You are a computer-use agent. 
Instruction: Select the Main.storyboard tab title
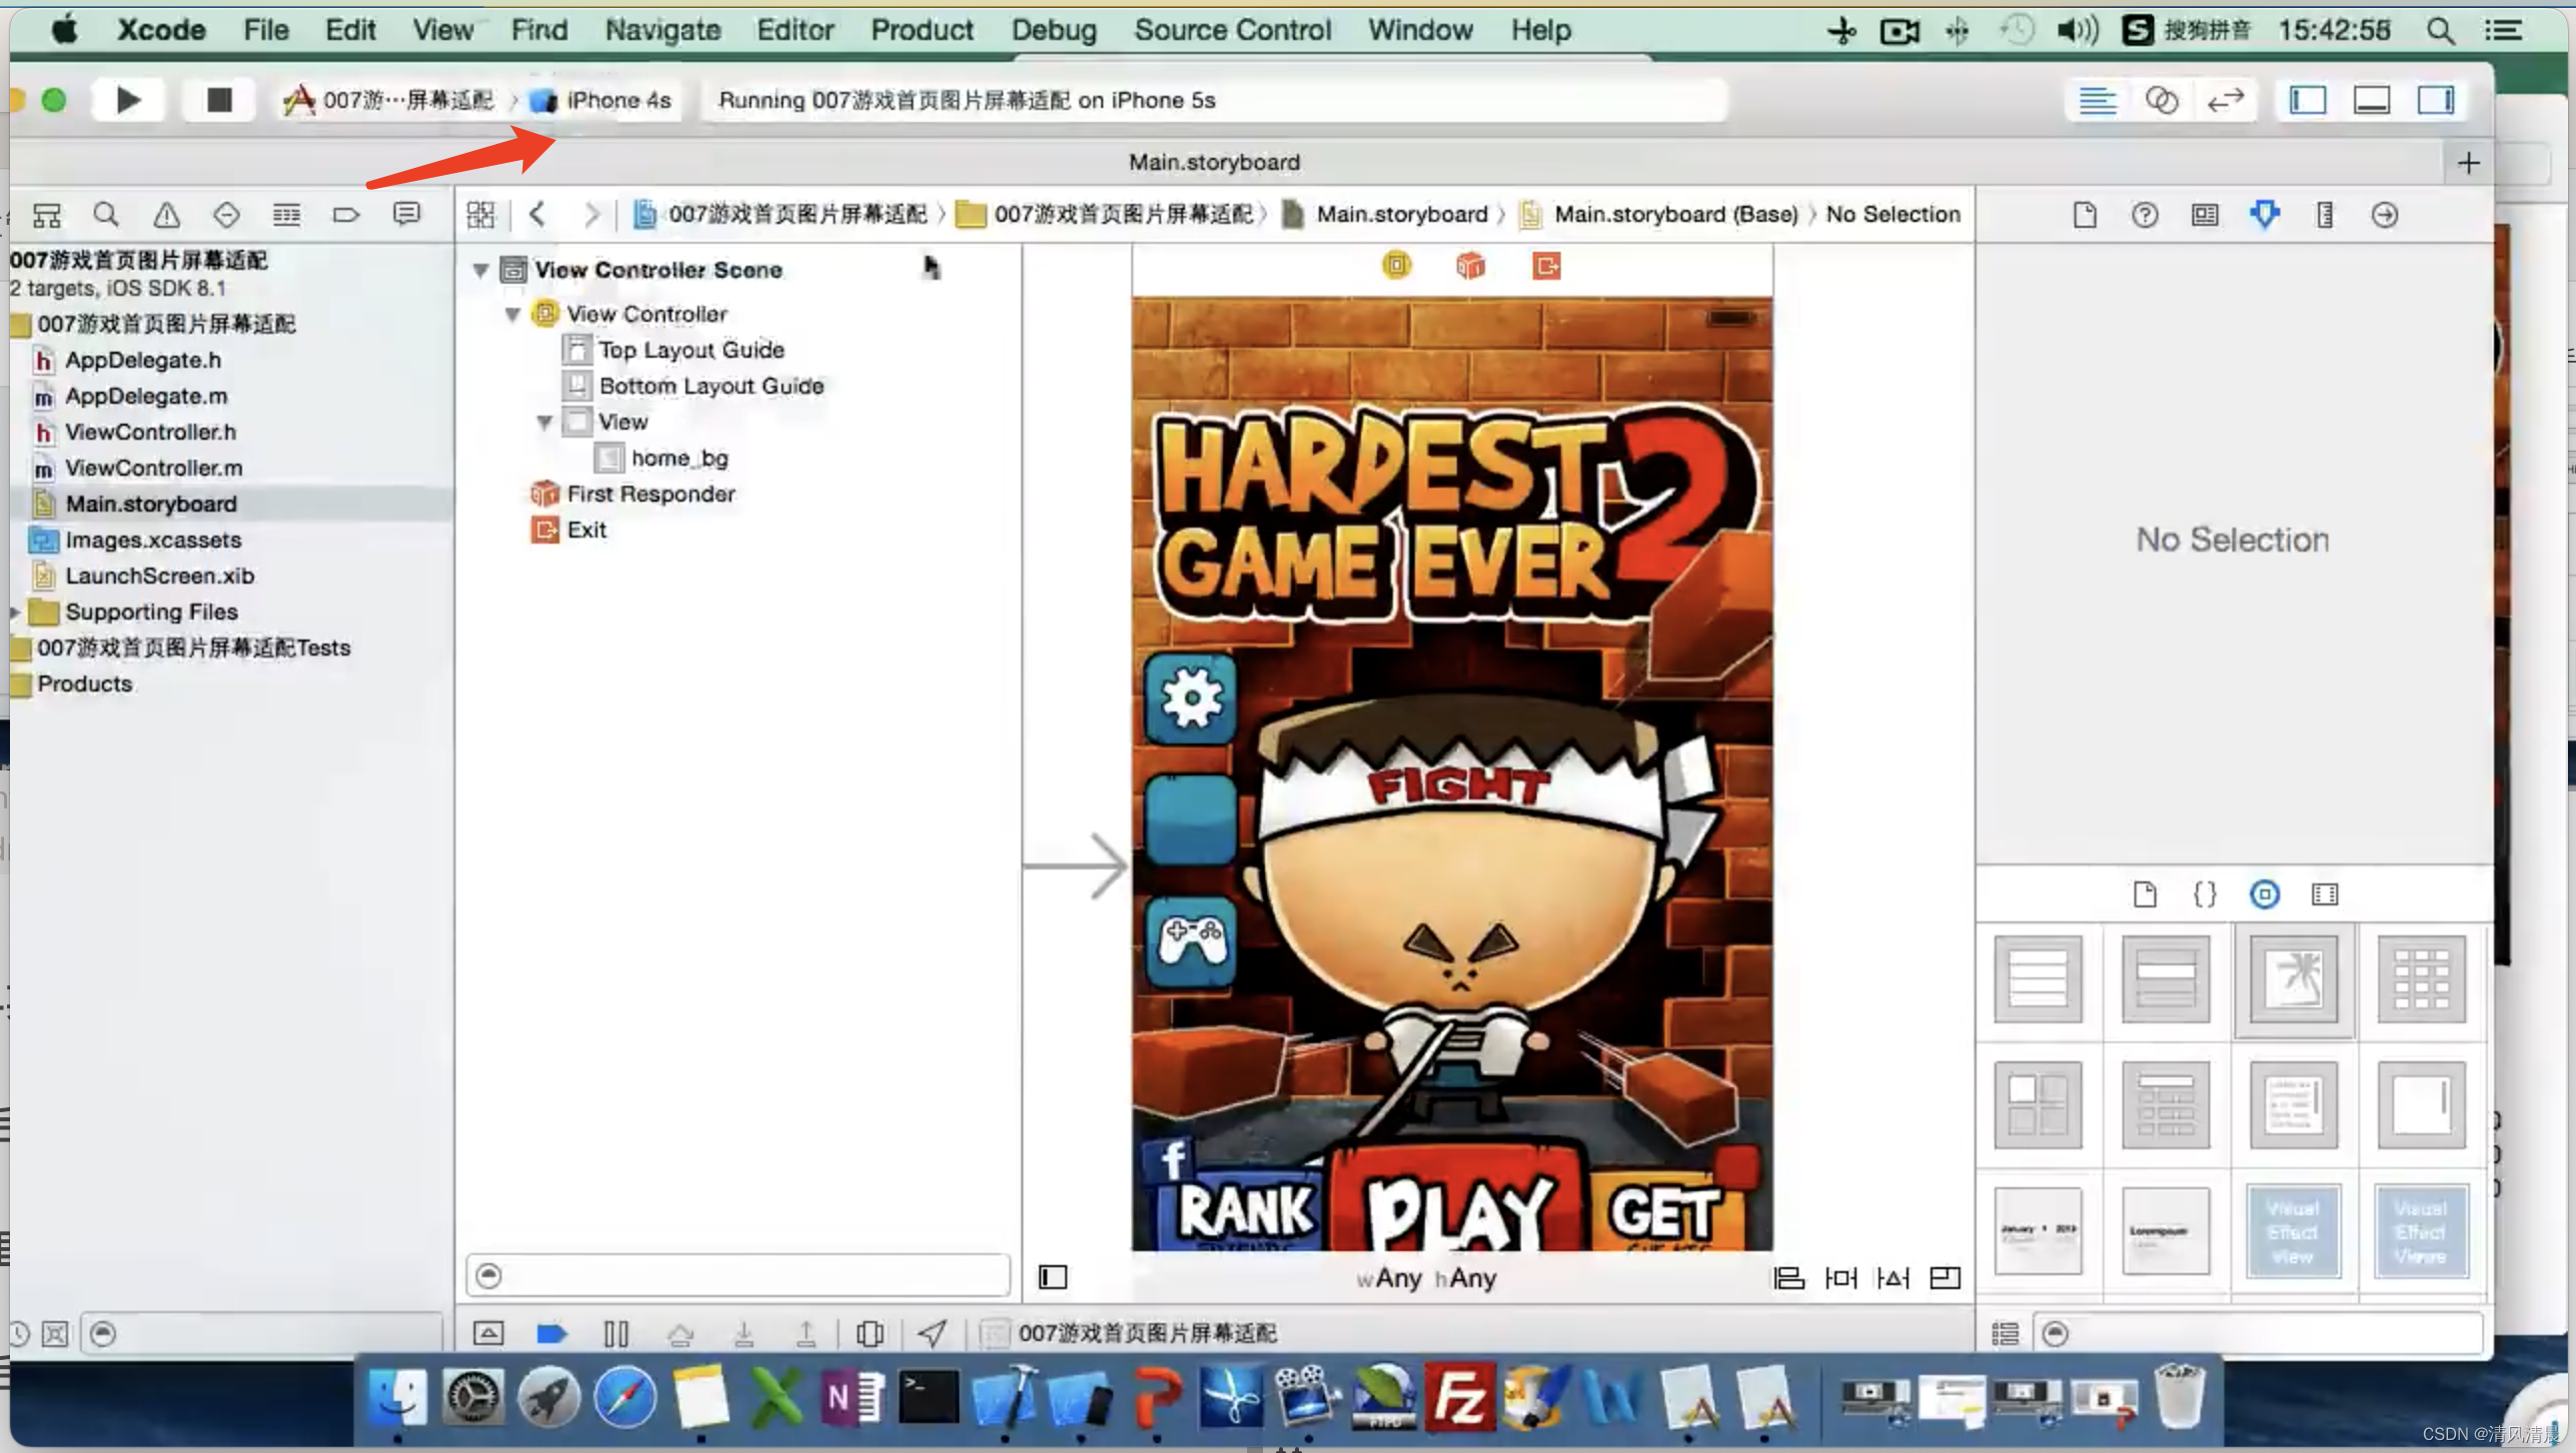coord(1215,162)
